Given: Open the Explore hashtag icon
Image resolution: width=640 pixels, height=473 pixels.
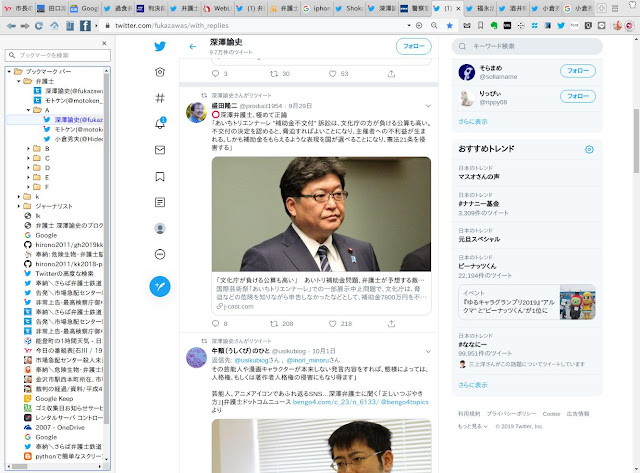Looking at the screenshot, I should pos(160,98).
